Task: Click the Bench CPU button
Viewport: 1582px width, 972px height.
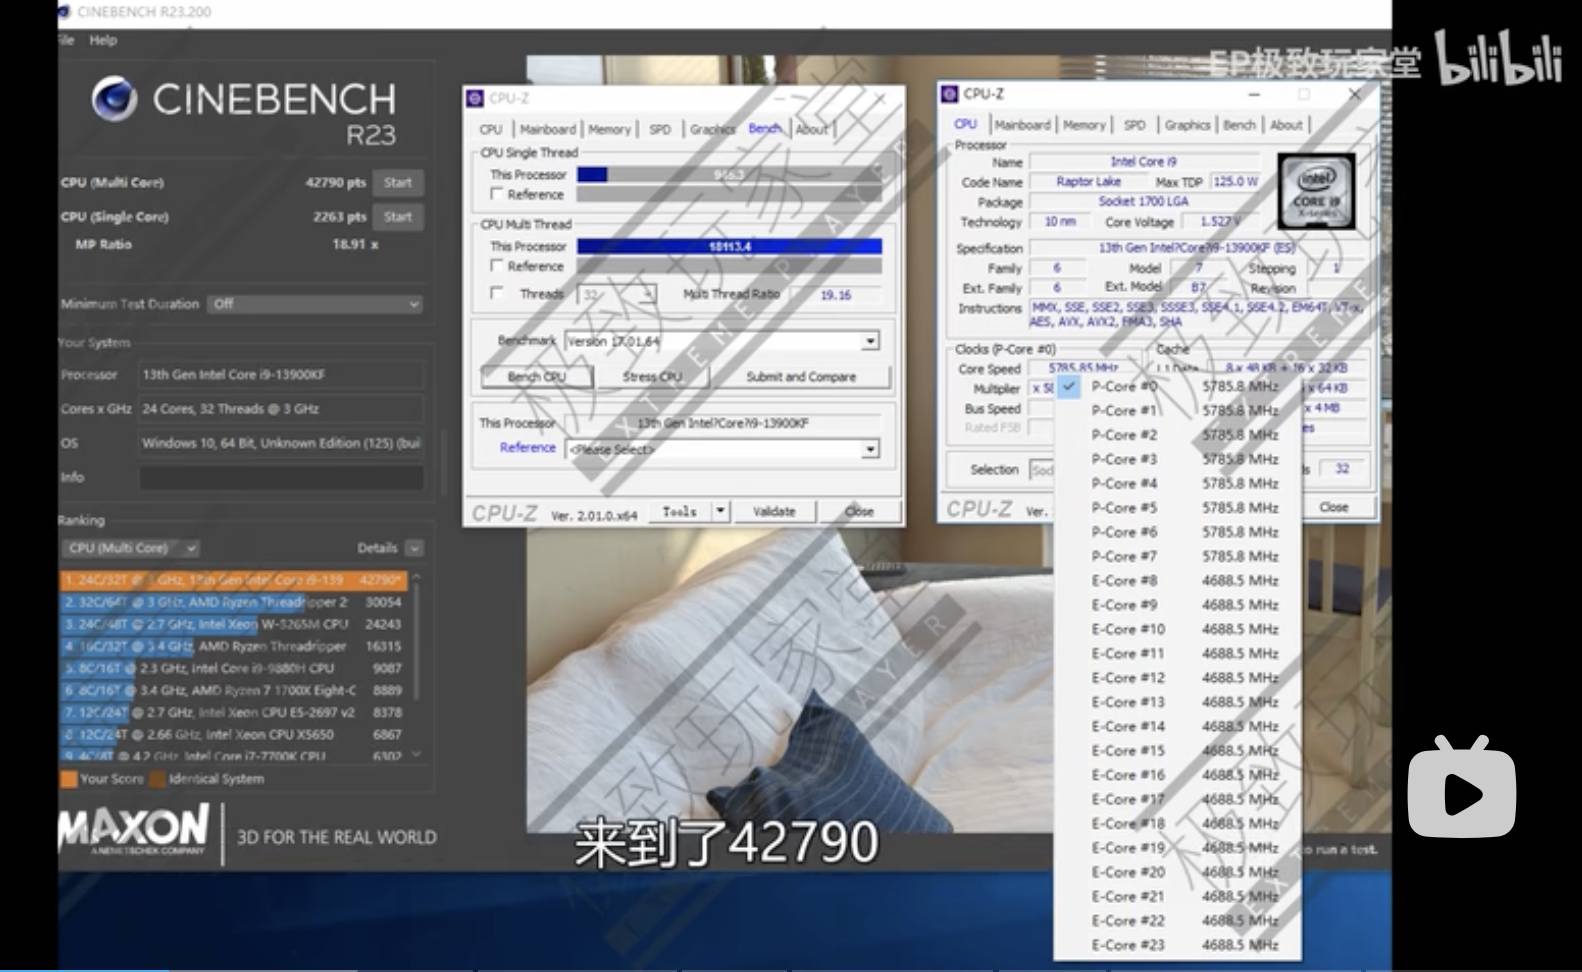Action: pyautogui.click(x=537, y=376)
